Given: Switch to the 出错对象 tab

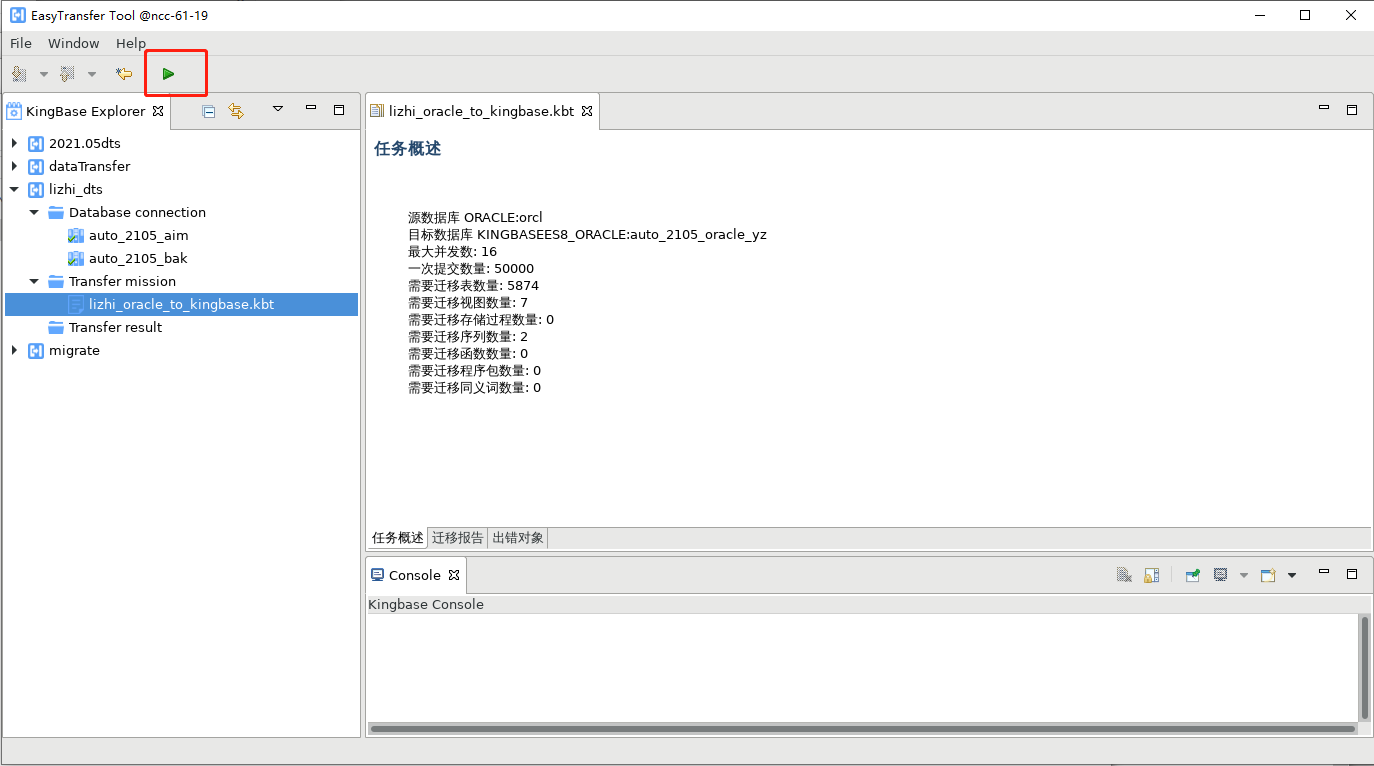Looking at the screenshot, I should pyautogui.click(x=518, y=538).
